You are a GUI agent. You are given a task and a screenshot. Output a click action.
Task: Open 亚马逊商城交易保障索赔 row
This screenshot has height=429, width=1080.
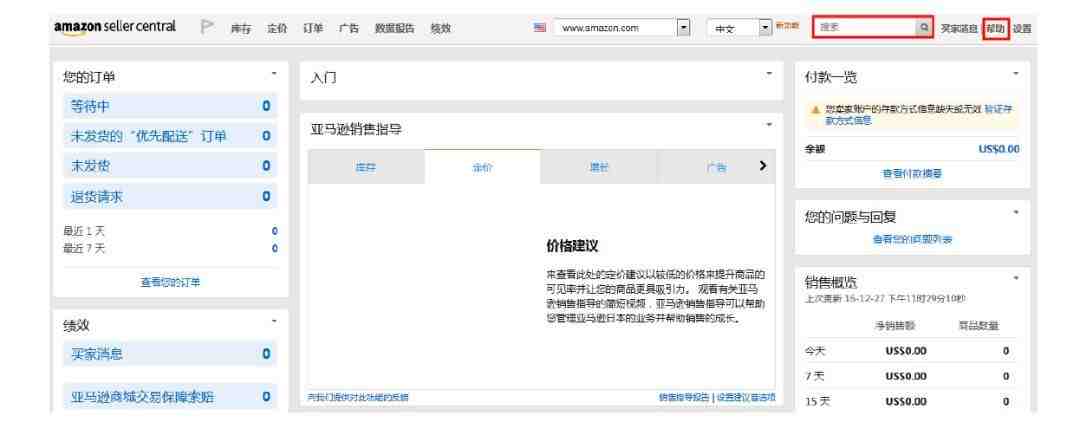click(x=170, y=397)
